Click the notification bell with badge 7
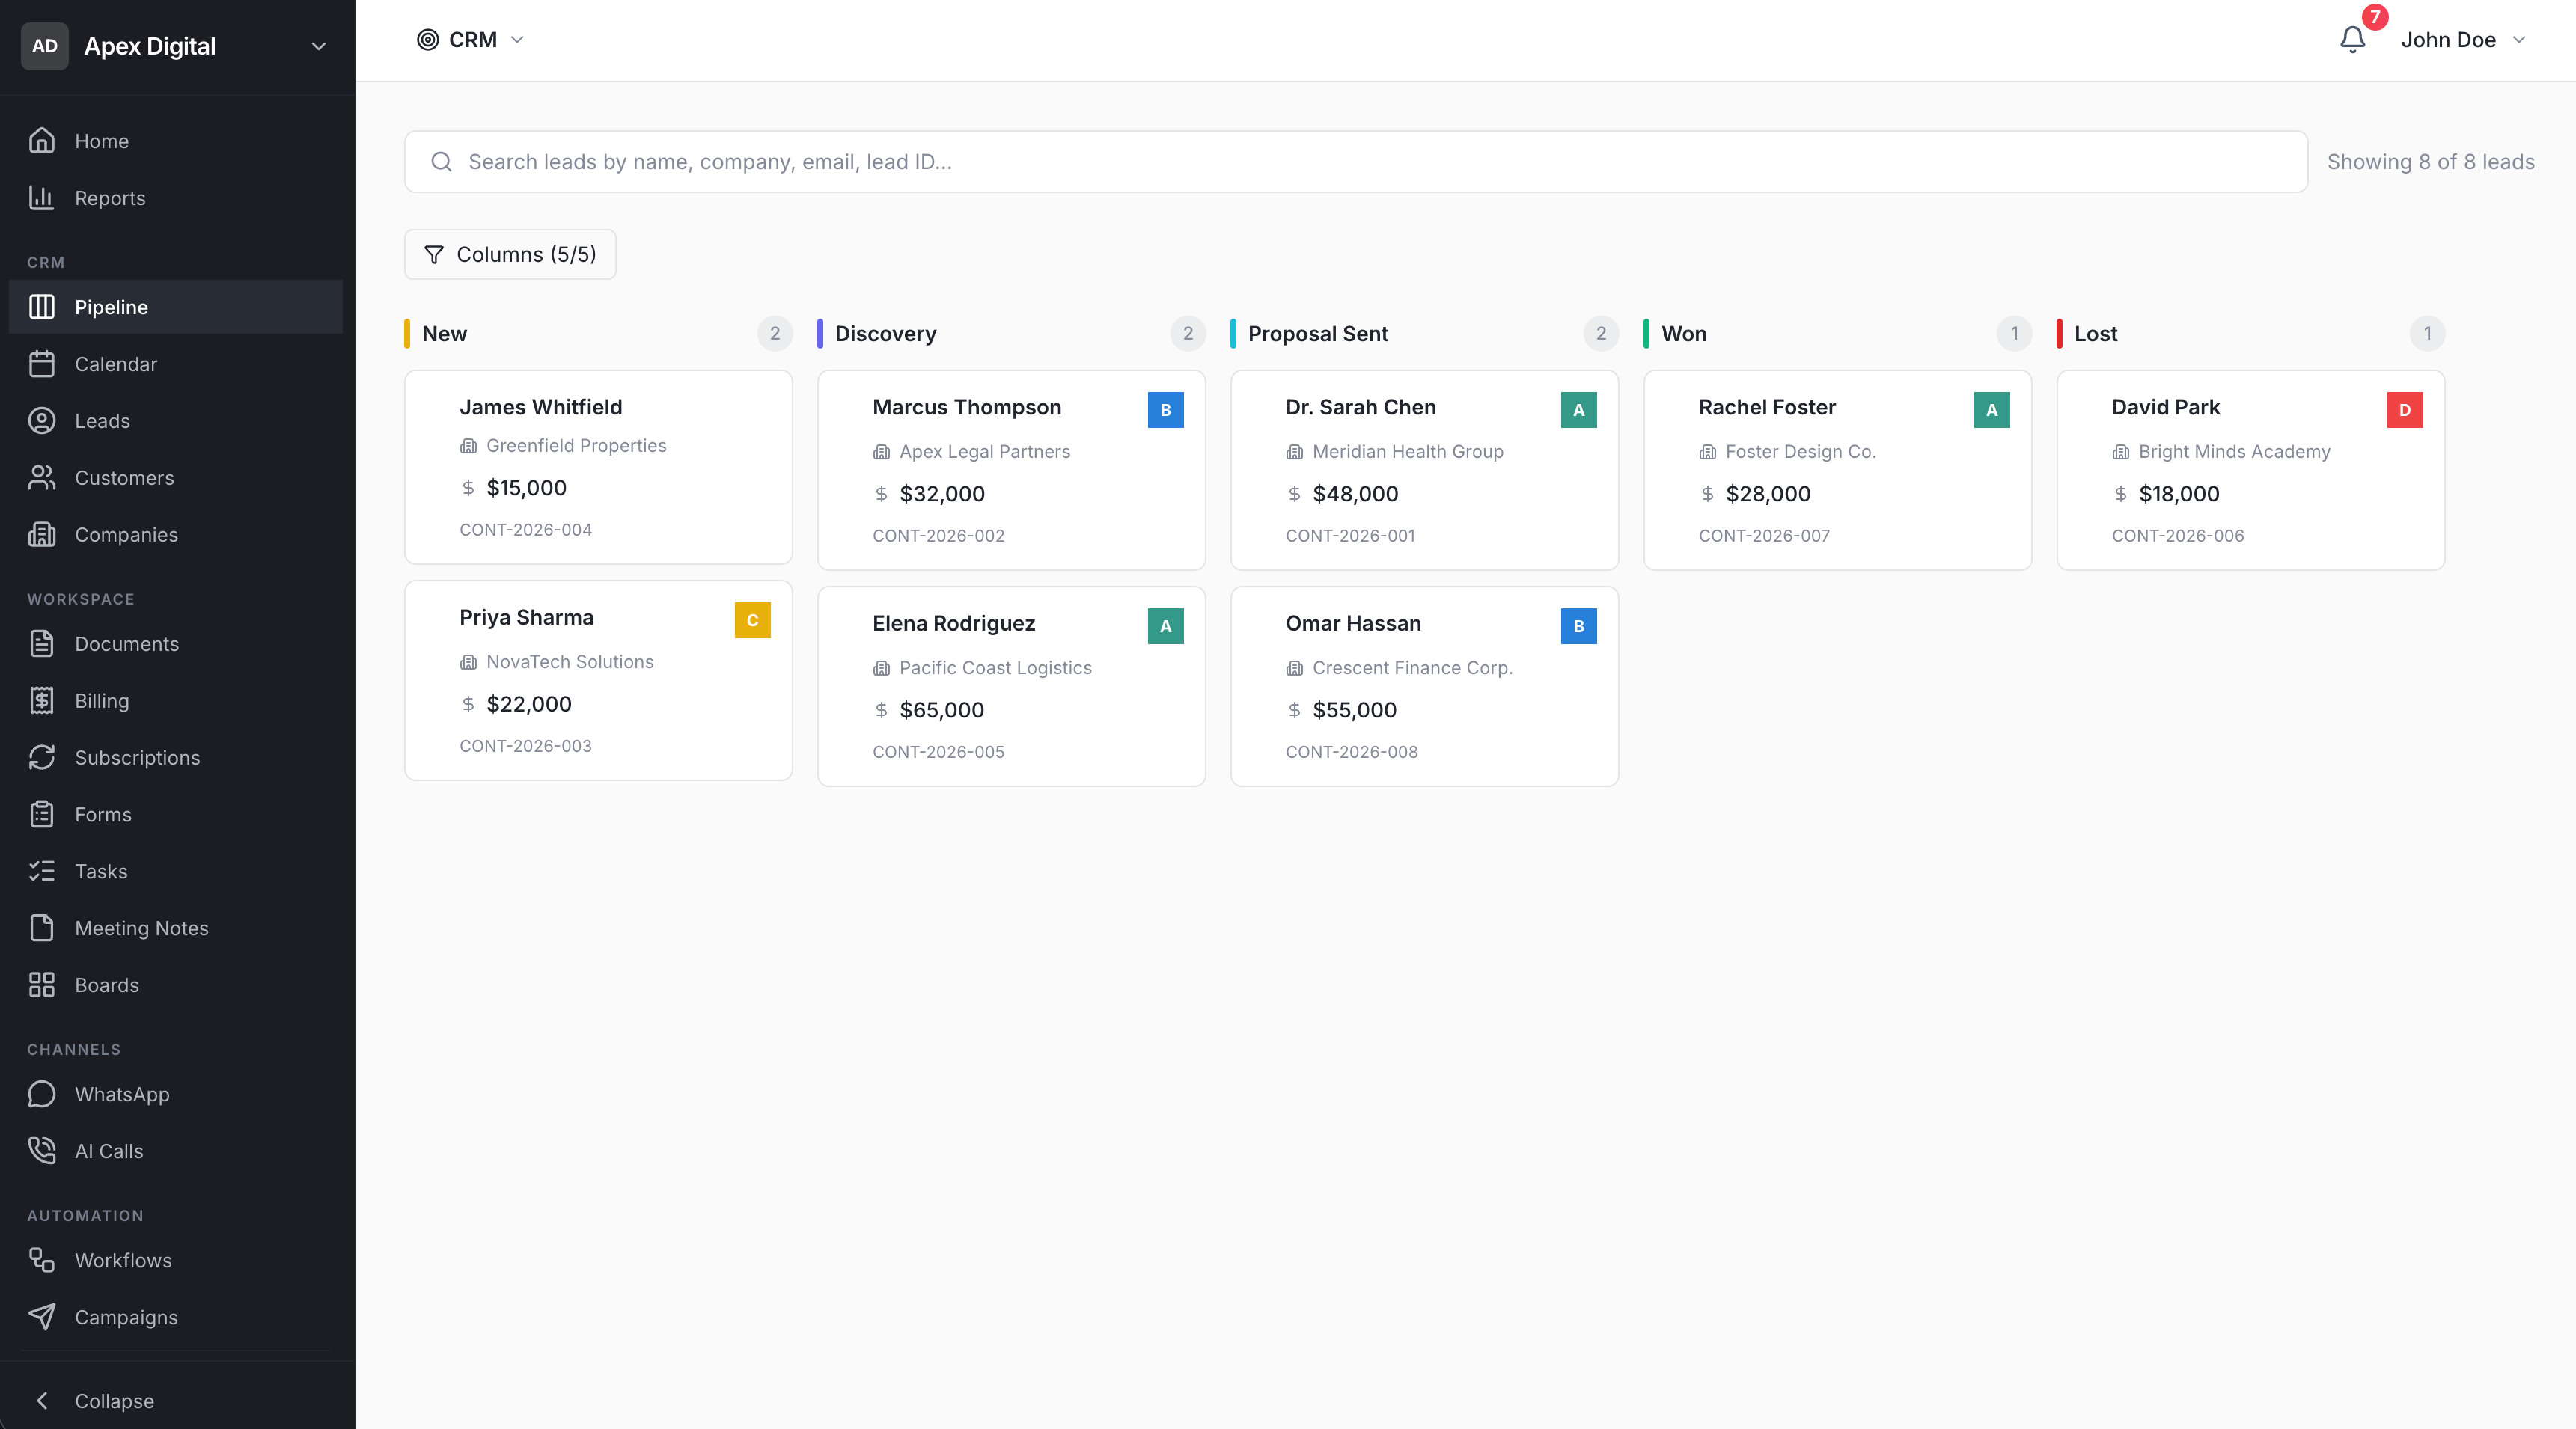 [x=2352, y=40]
